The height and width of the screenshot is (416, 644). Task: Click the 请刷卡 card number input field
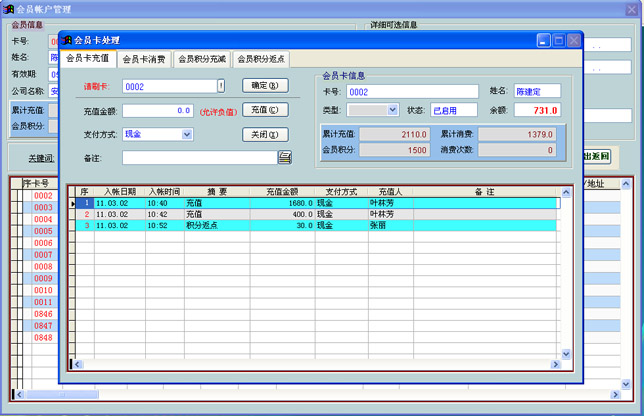click(168, 86)
